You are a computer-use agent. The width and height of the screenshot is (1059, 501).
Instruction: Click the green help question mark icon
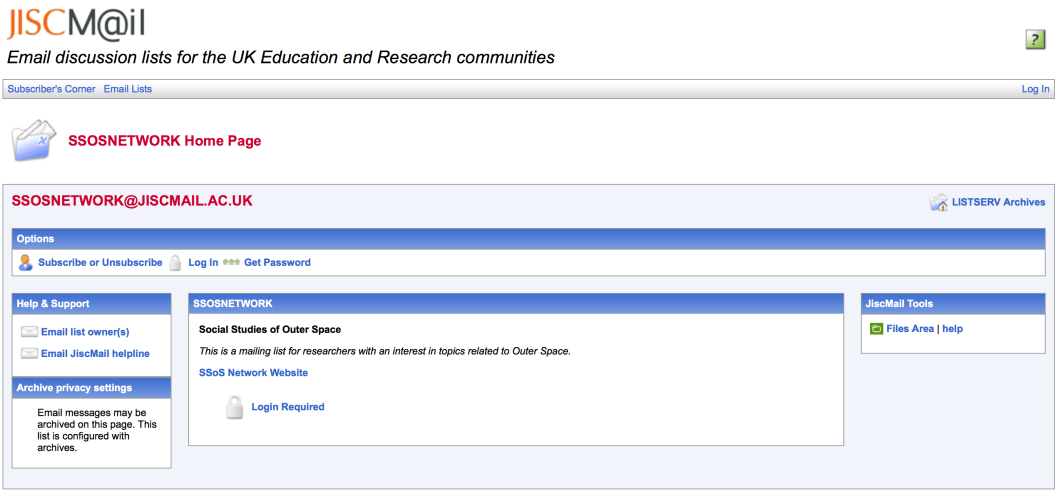(x=1035, y=39)
